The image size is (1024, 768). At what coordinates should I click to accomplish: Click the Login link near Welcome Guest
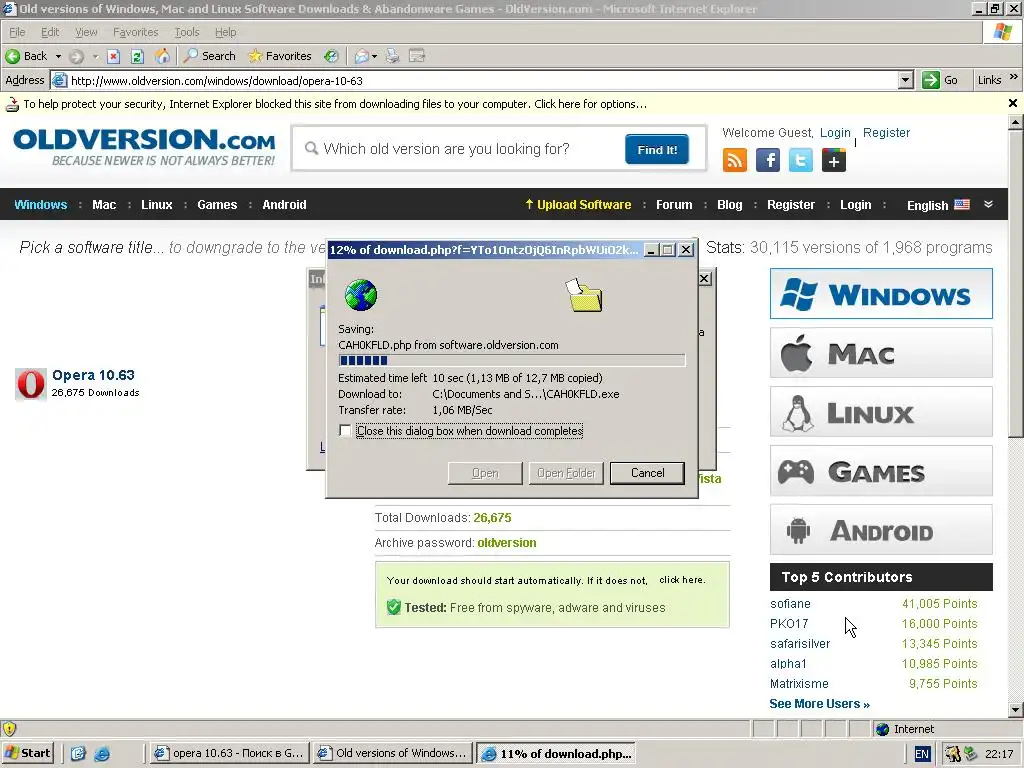point(835,133)
